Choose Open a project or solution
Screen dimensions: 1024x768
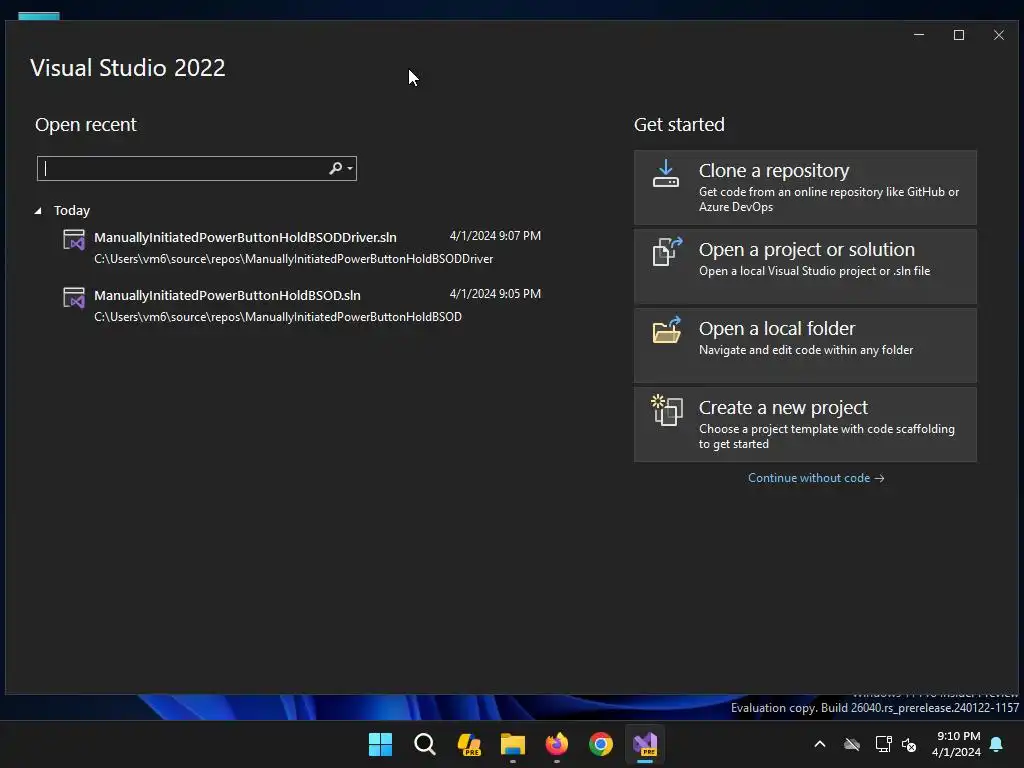[x=805, y=266]
